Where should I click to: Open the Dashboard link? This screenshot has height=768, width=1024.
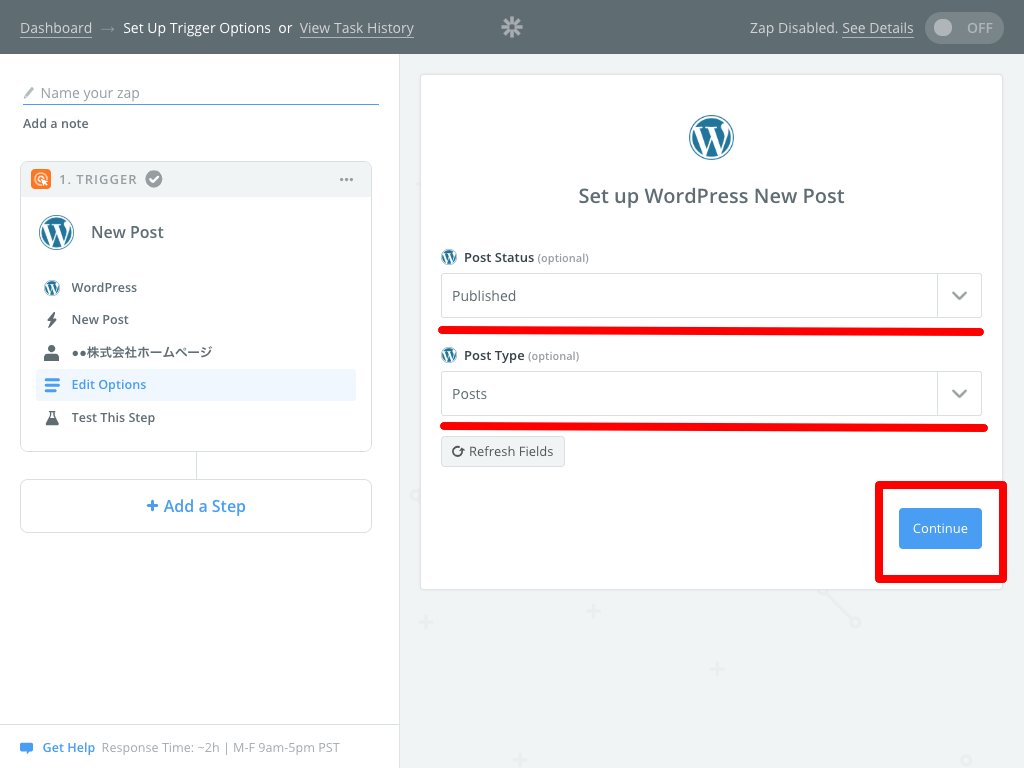click(x=56, y=28)
